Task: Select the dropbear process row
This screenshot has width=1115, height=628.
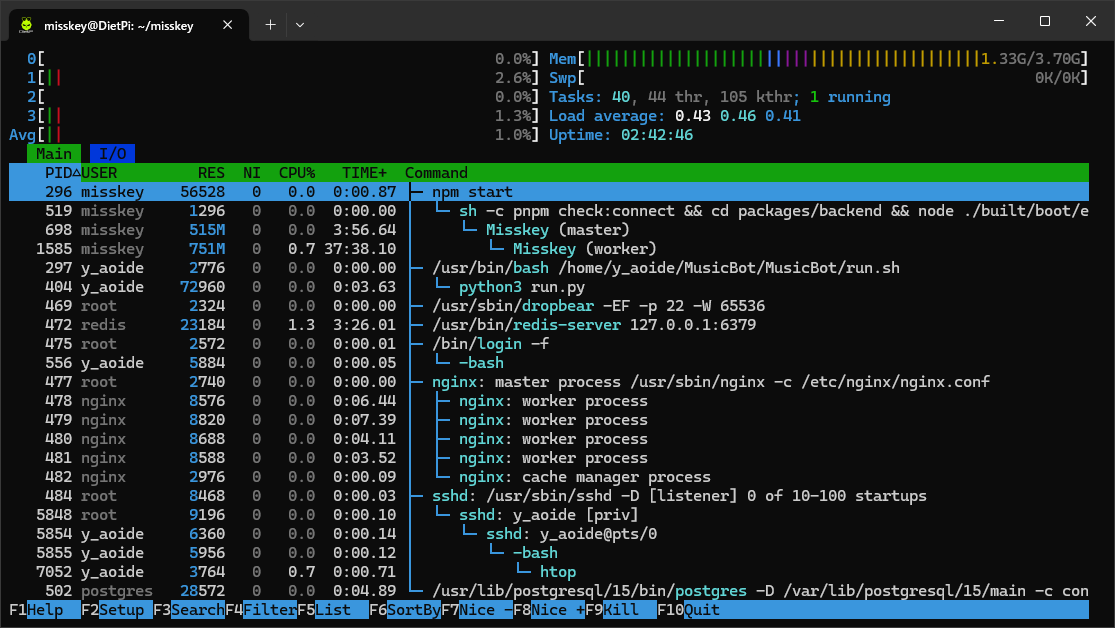Action: click(548, 306)
